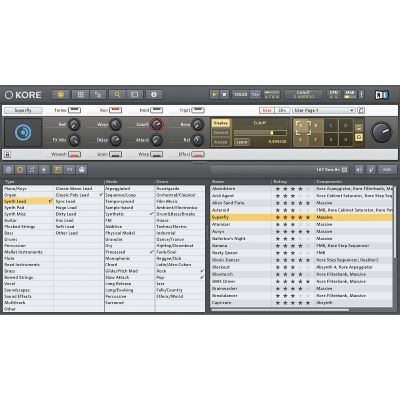Select the Acid Agent result row
Screen dimensions: 400x400
[302, 196]
